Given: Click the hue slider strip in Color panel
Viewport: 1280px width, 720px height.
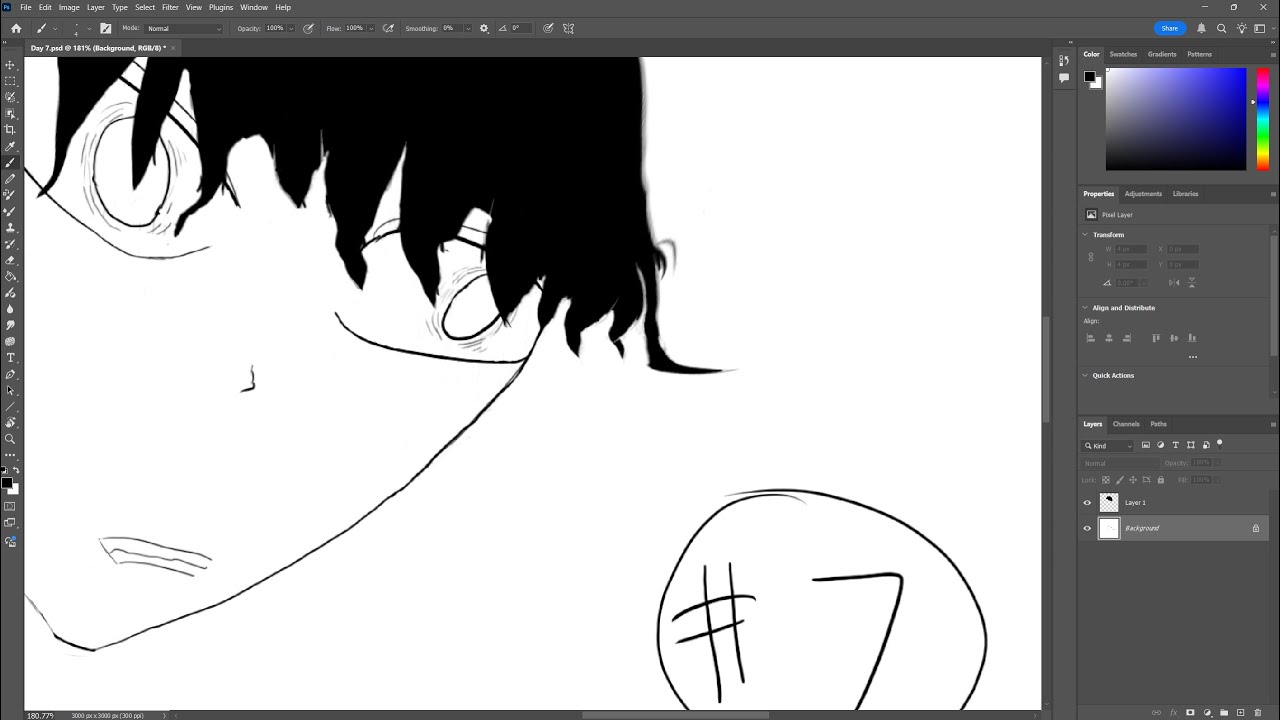Looking at the screenshot, I should click(1263, 119).
